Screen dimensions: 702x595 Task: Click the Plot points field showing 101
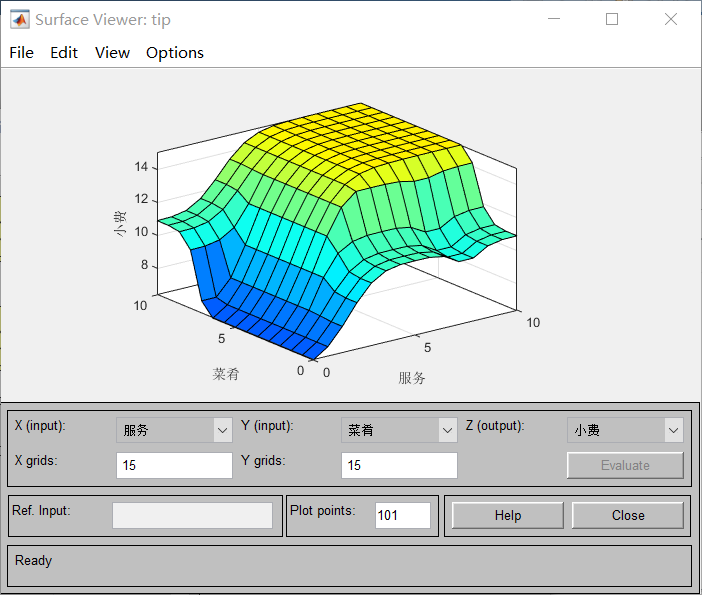pos(403,515)
